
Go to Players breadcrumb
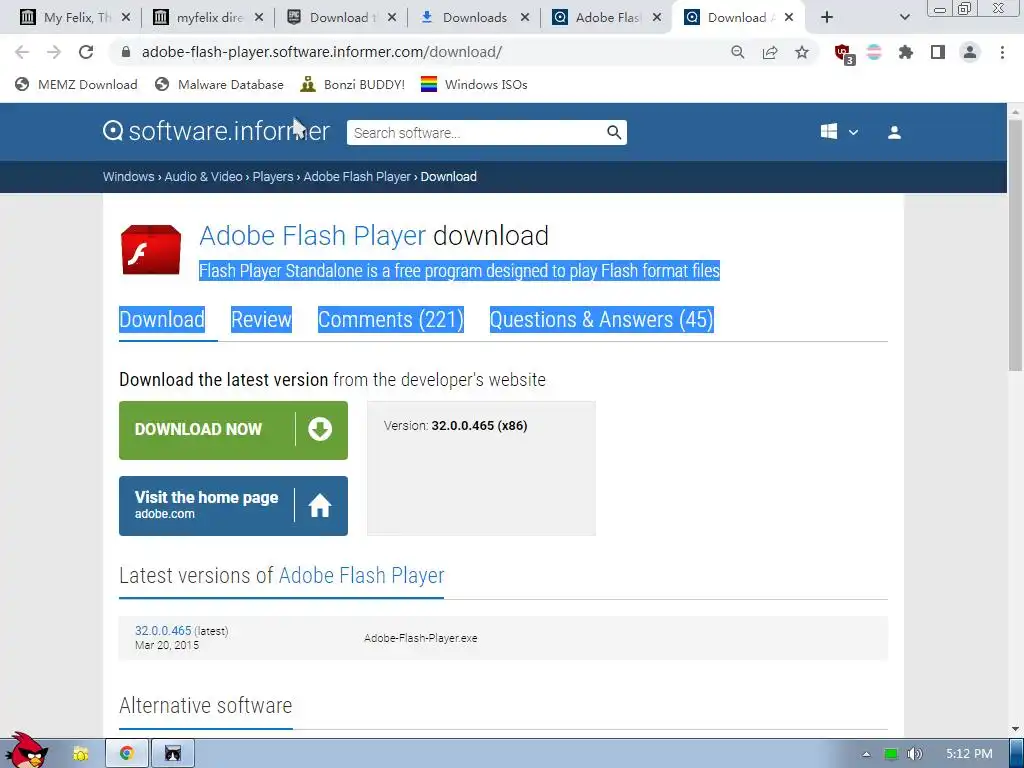(x=273, y=176)
